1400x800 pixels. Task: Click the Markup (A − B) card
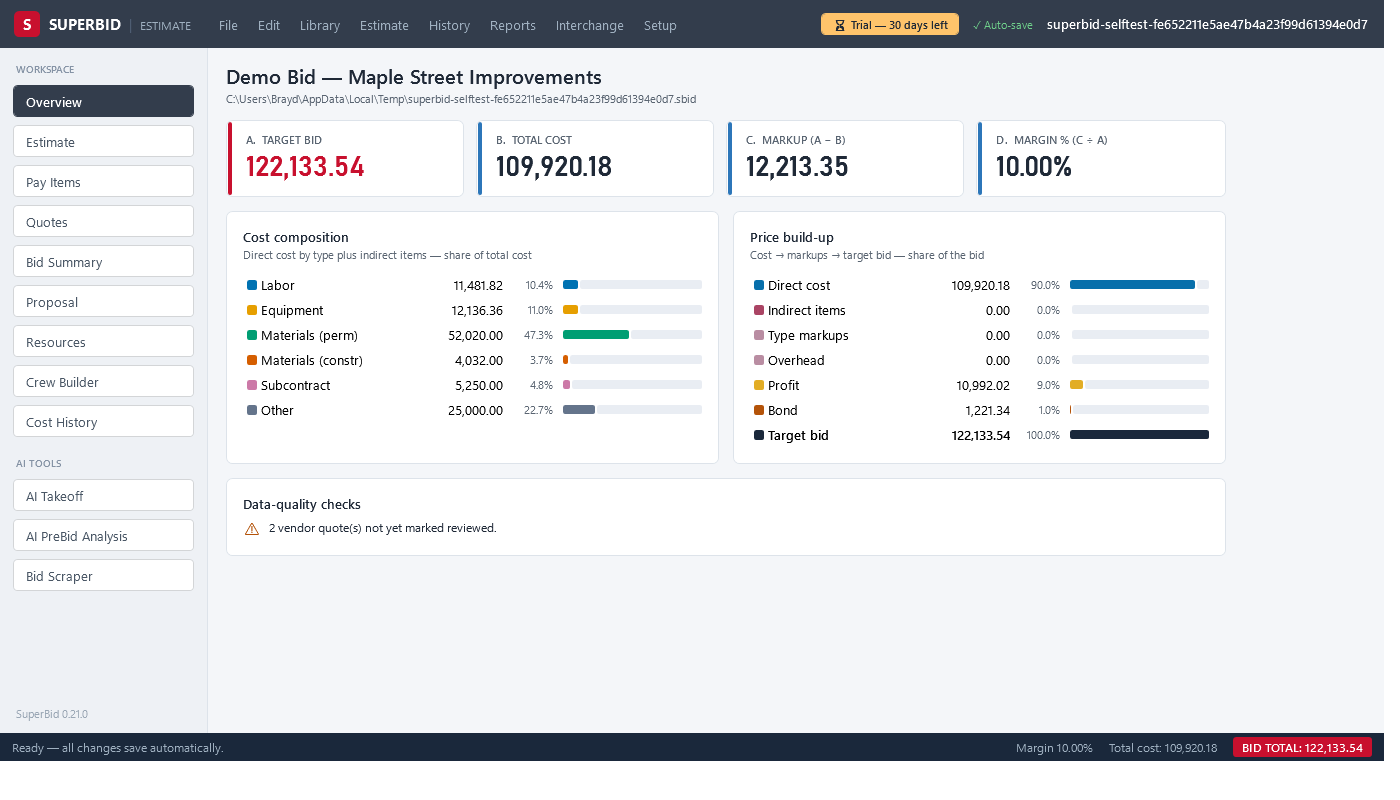click(846, 158)
